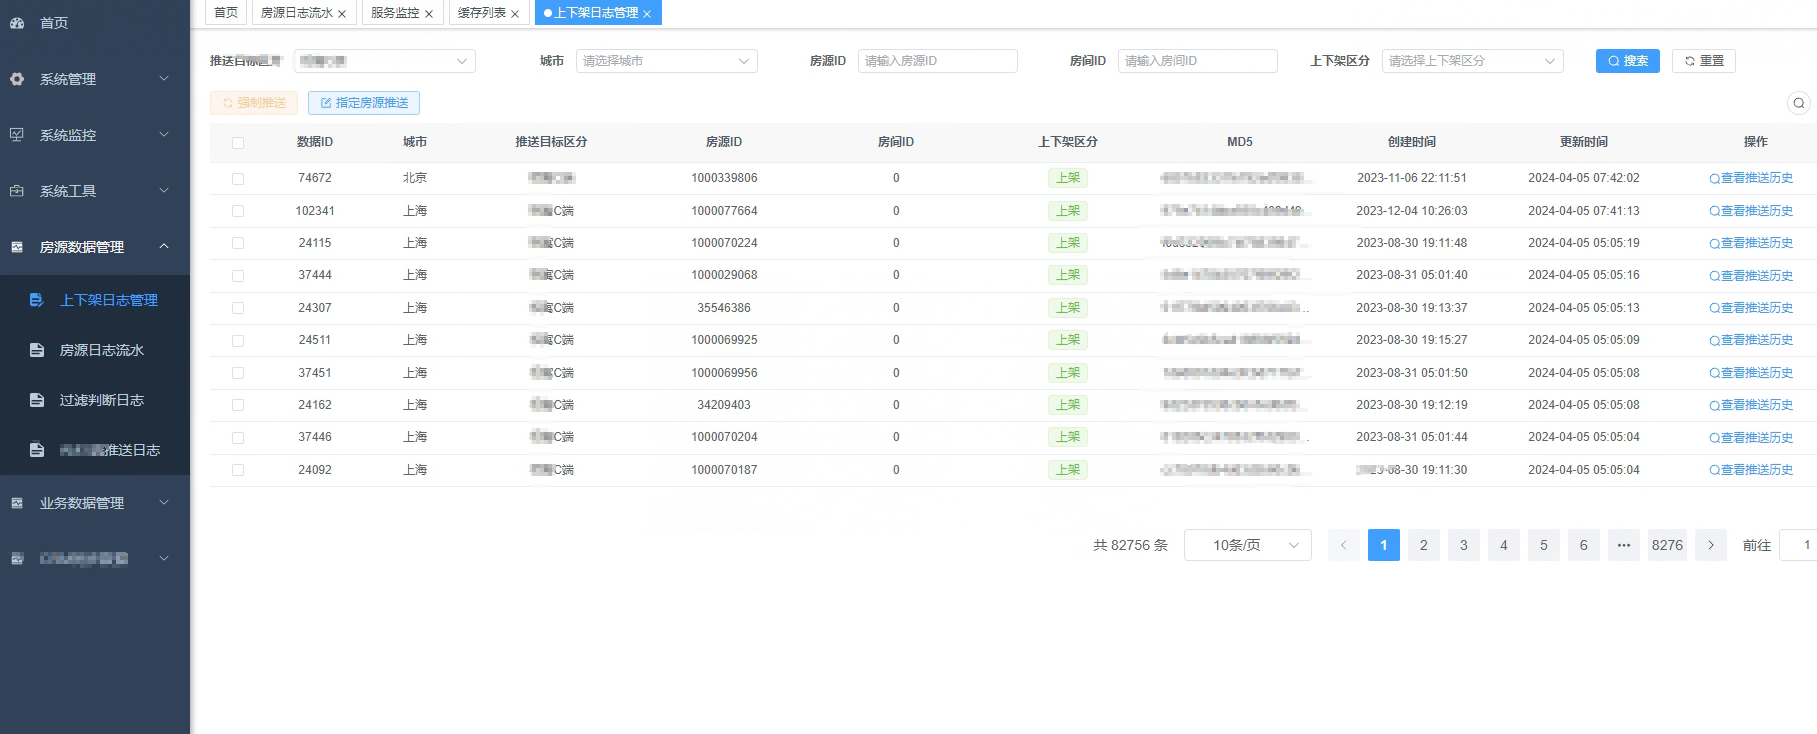Go to page 2
Screen dimensions: 1817x734
point(1424,545)
